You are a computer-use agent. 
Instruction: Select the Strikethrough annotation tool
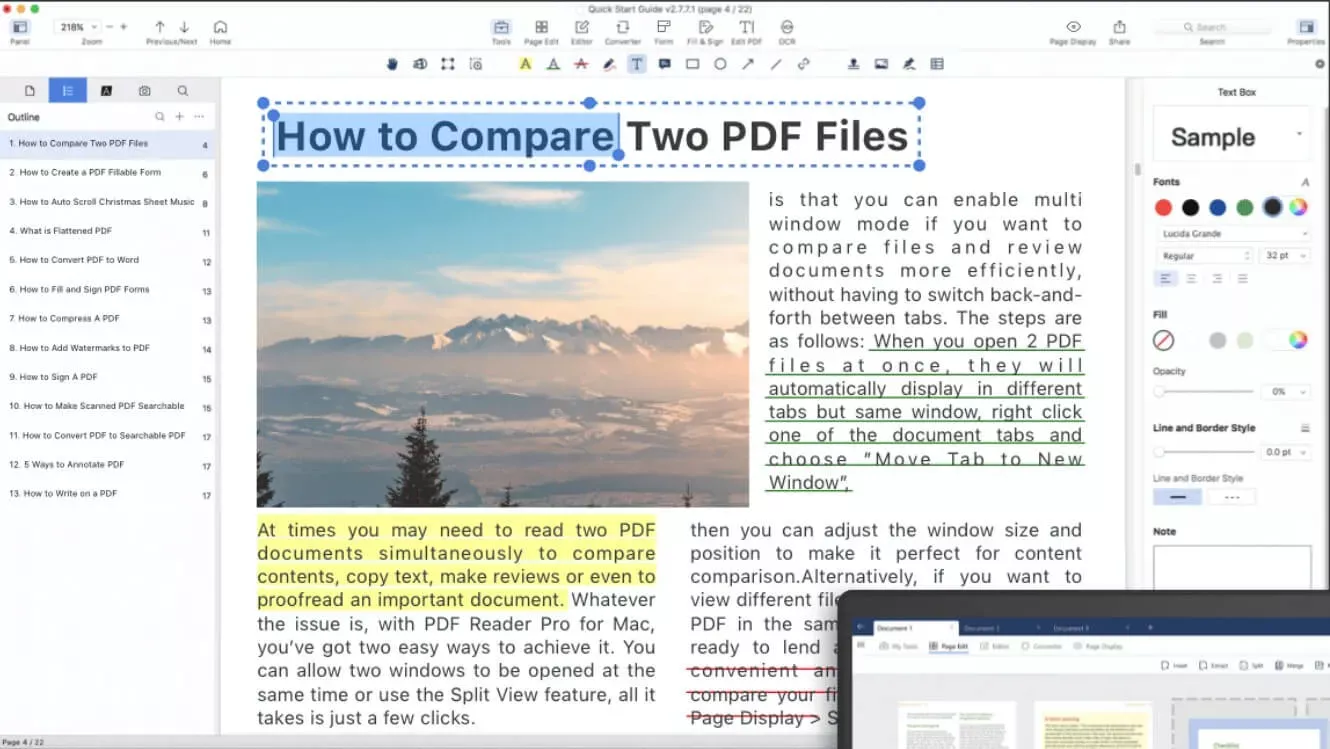pyautogui.click(x=581, y=64)
